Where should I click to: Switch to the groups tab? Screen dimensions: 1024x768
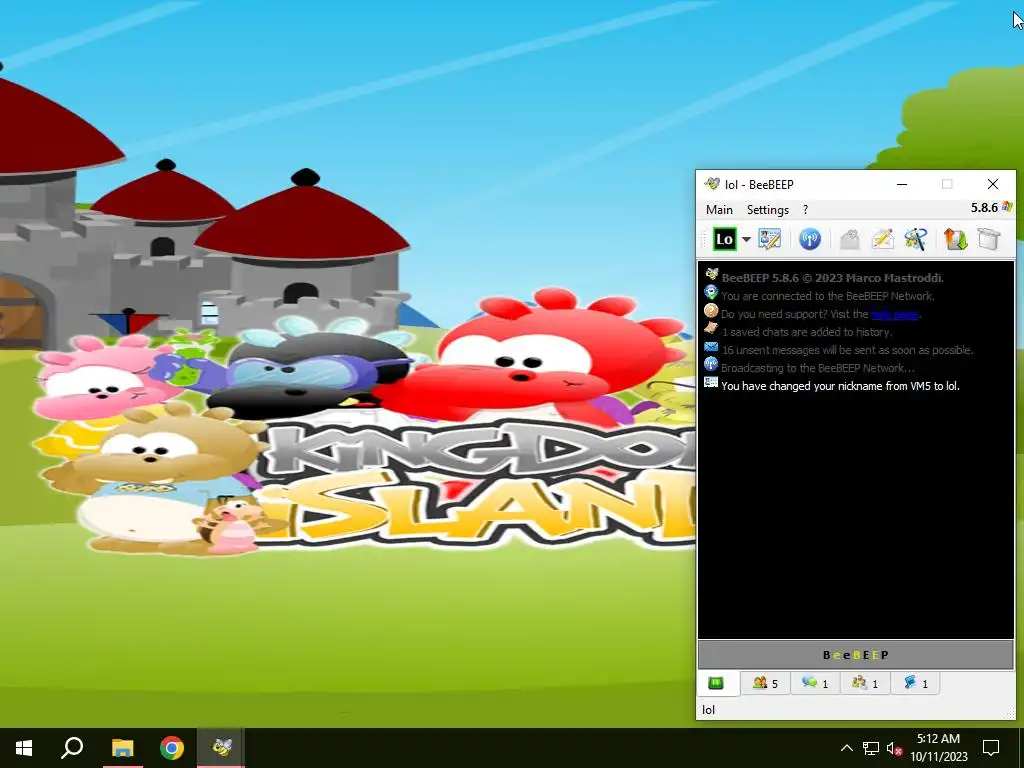coord(865,683)
